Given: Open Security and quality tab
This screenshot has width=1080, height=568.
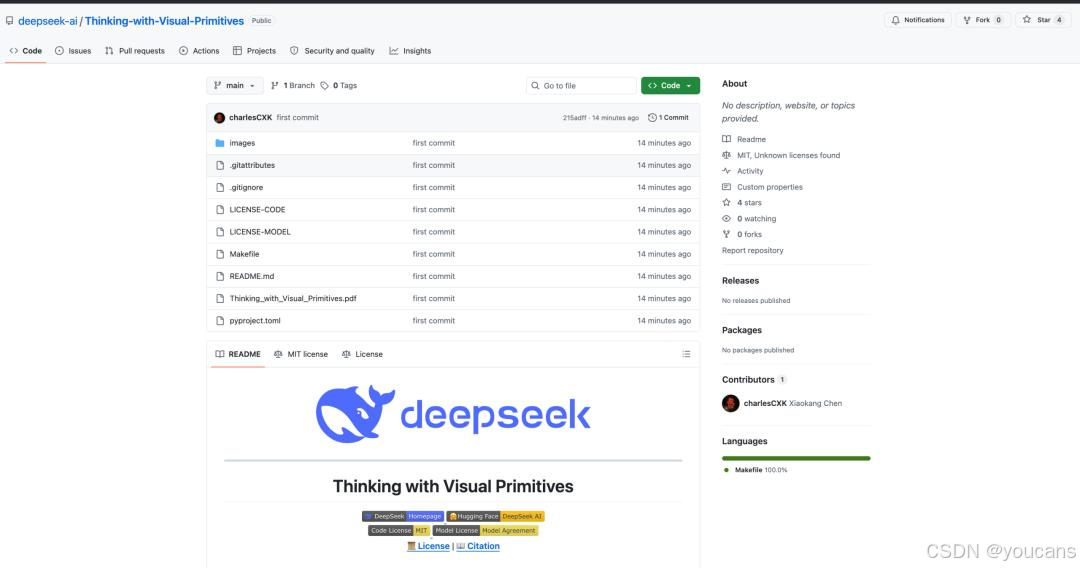Looking at the screenshot, I should (333, 51).
